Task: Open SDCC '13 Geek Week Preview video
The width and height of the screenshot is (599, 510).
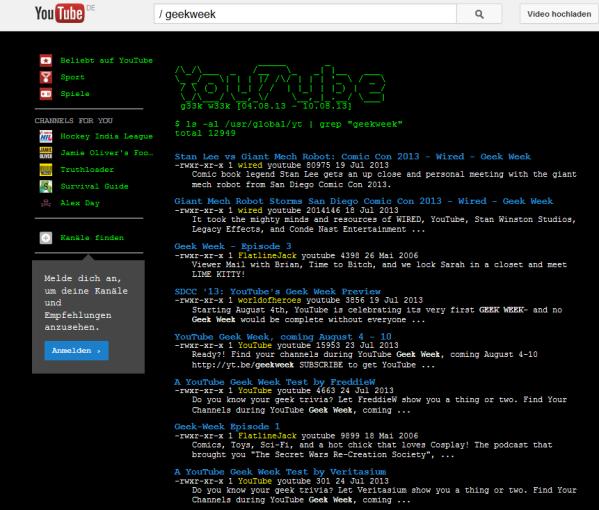Action: (x=278, y=291)
